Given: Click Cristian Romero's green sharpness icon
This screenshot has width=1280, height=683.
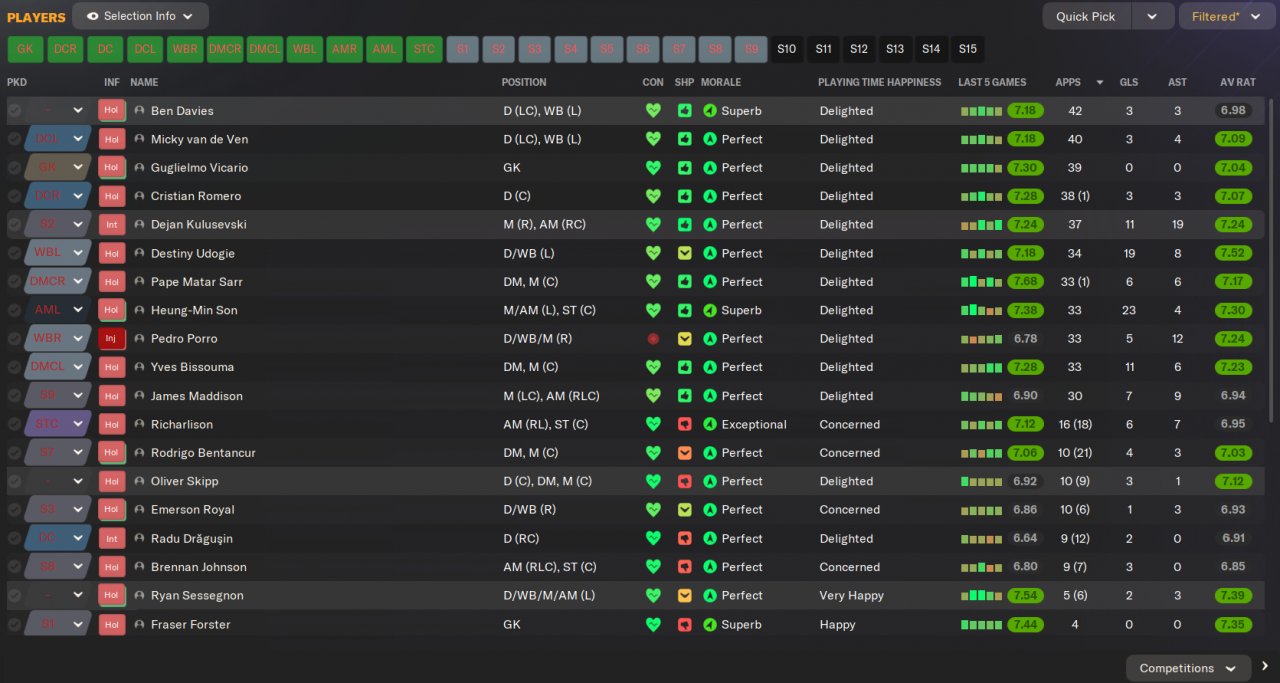Looking at the screenshot, I should (685, 196).
